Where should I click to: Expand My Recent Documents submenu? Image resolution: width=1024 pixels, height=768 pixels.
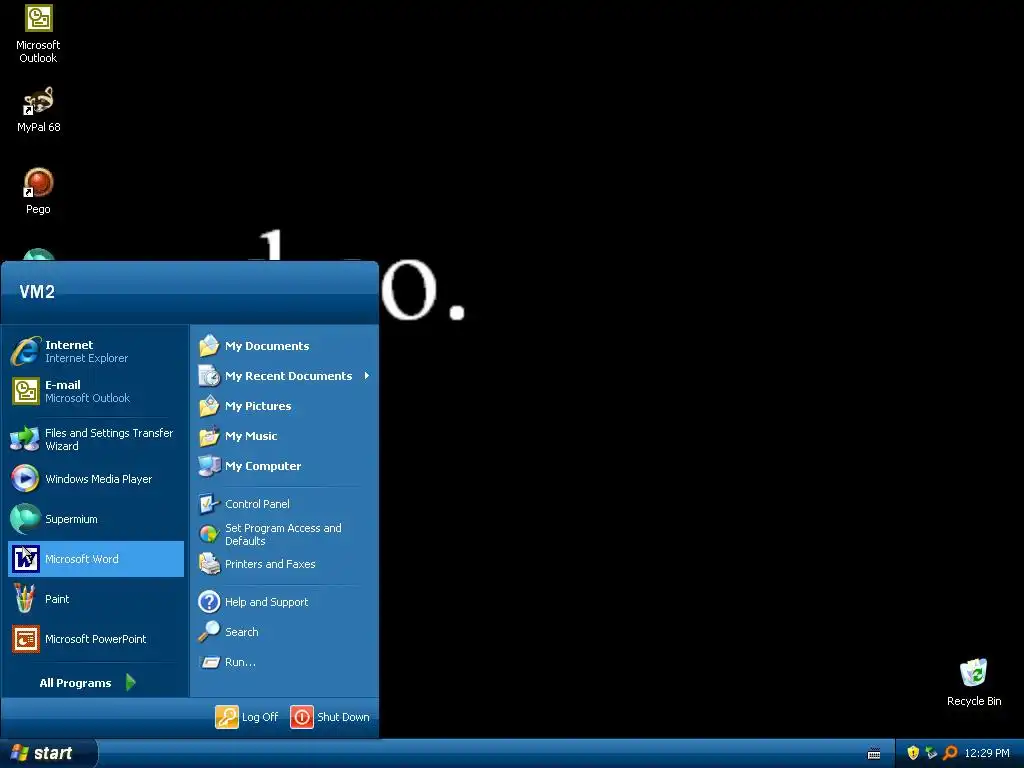pos(284,376)
